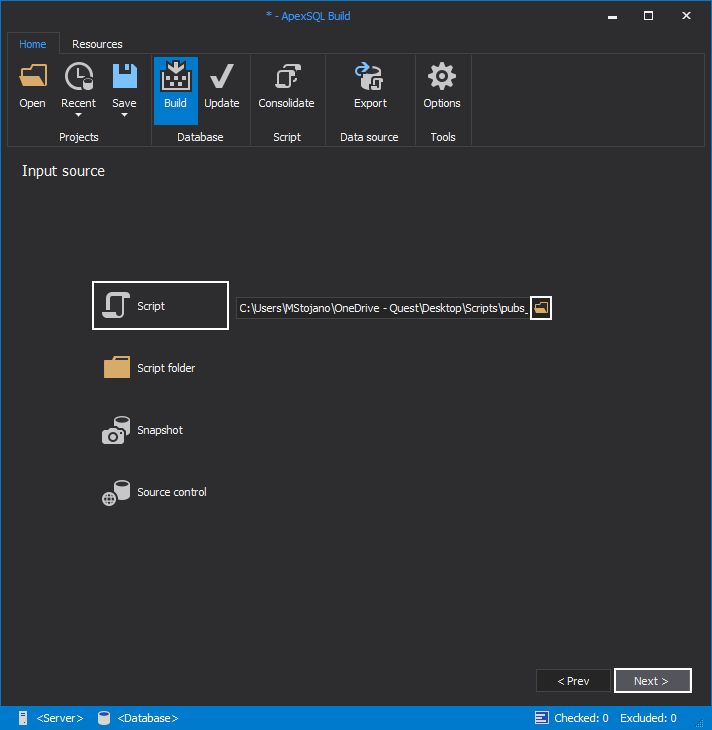Minimize the ApexSQL Build window
This screenshot has height=730, width=712.
612,16
